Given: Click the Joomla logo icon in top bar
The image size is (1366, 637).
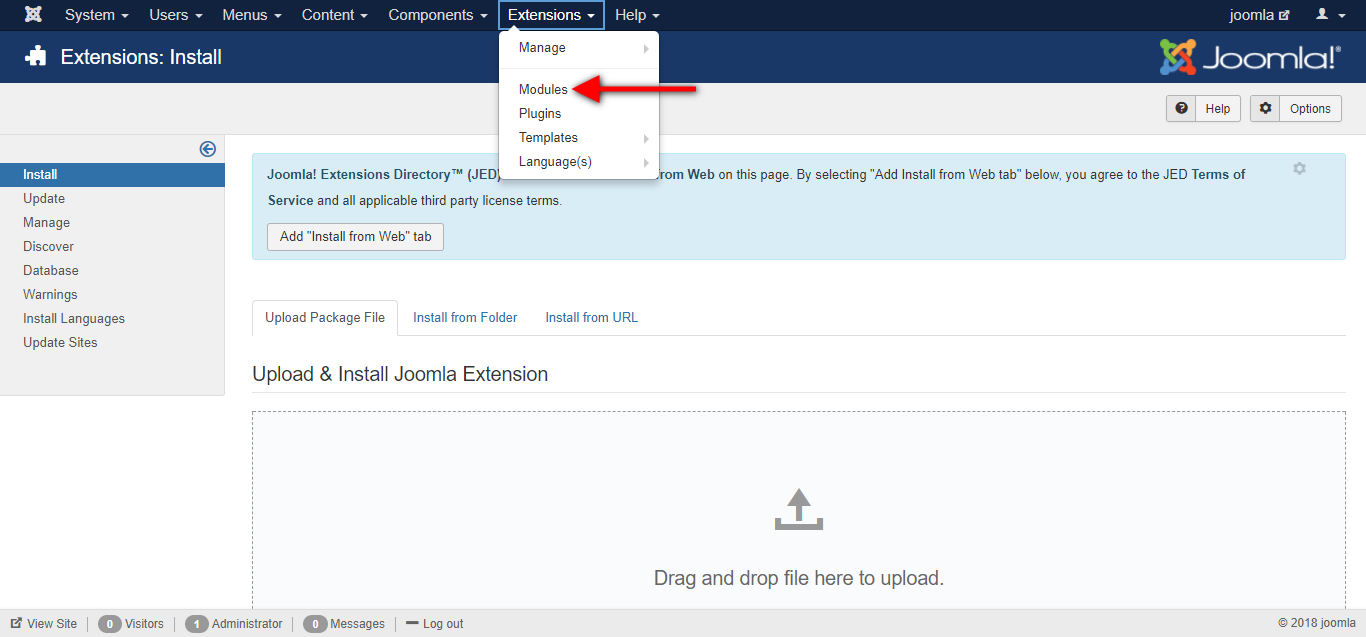Looking at the screenshot, I should 33,15.
